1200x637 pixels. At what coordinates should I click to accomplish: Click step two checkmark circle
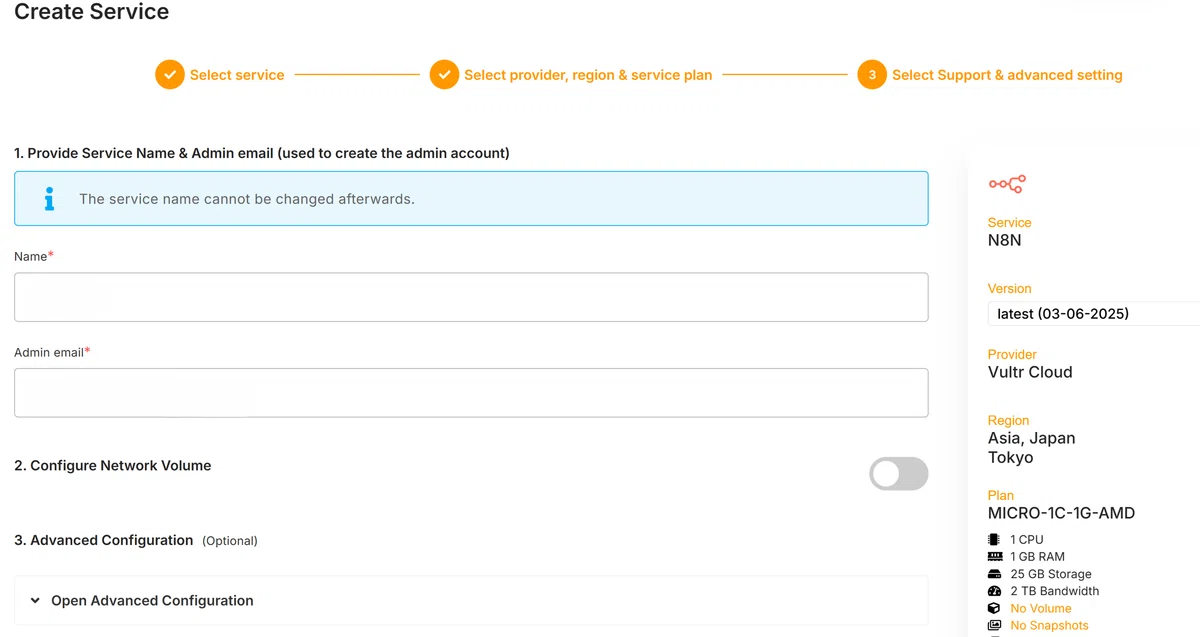444,75
